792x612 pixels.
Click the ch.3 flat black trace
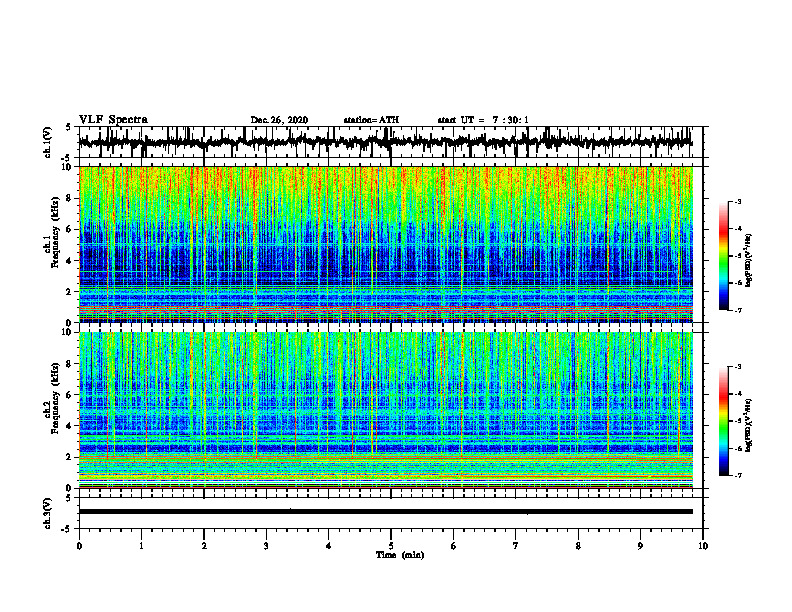[x=385, y=512]
